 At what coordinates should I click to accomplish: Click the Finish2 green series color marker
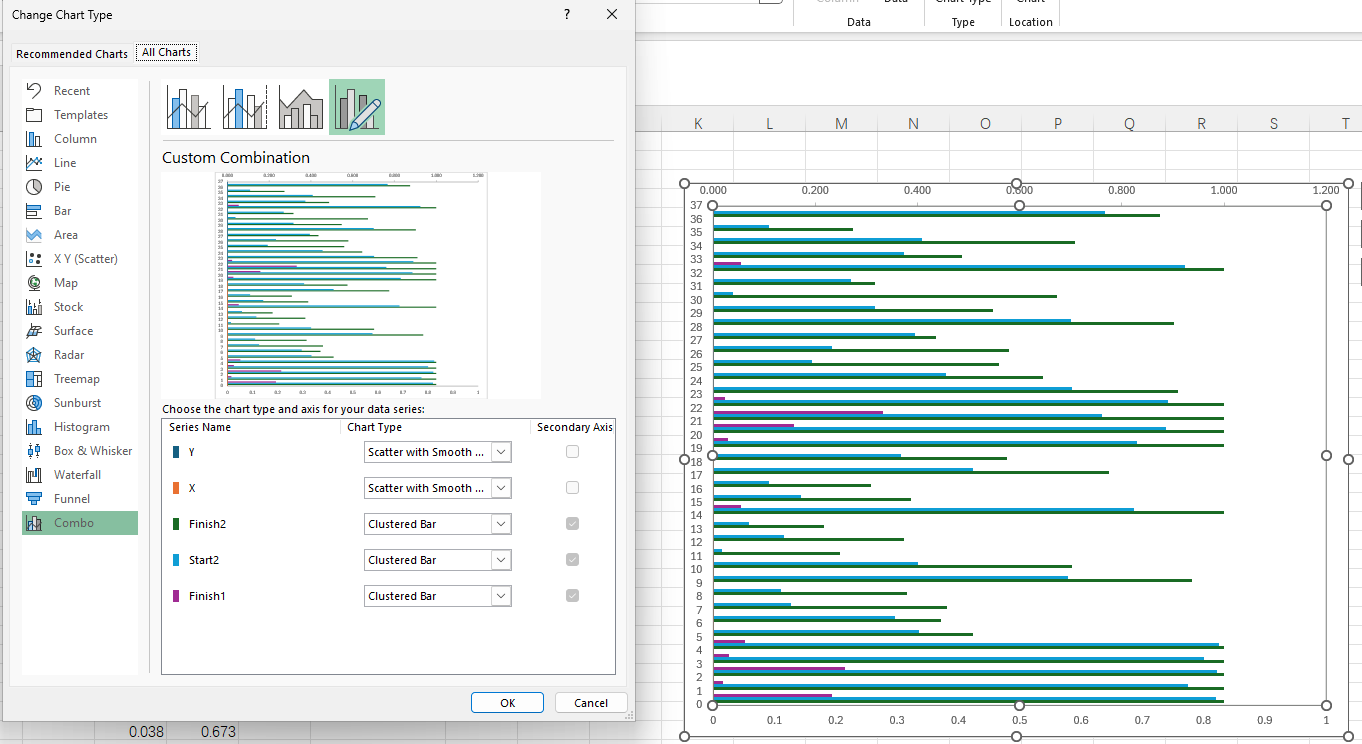[176, 524]
